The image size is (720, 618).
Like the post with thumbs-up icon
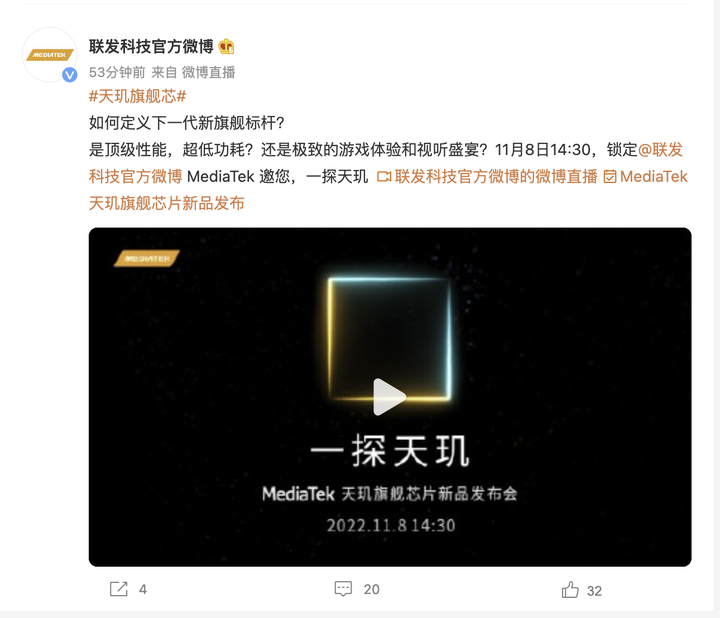point(570,590)
